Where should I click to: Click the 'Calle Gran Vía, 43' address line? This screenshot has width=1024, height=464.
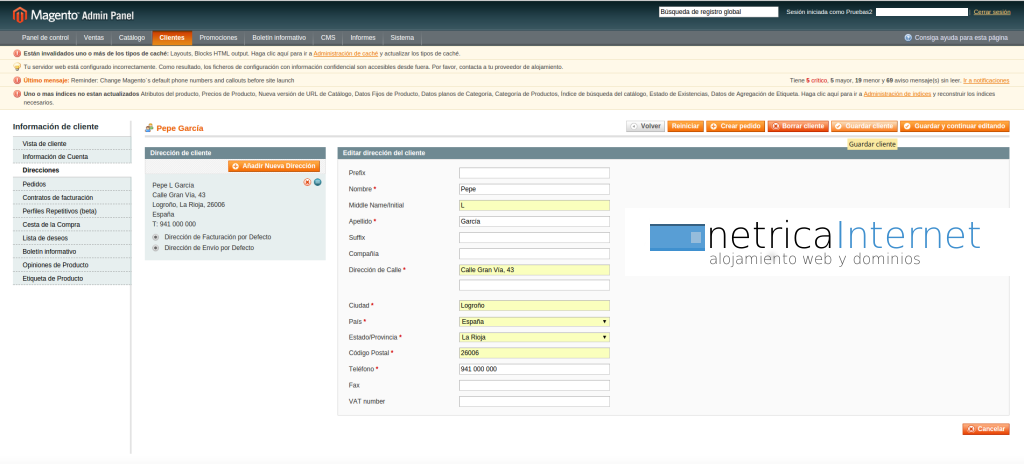coord(179,195)
